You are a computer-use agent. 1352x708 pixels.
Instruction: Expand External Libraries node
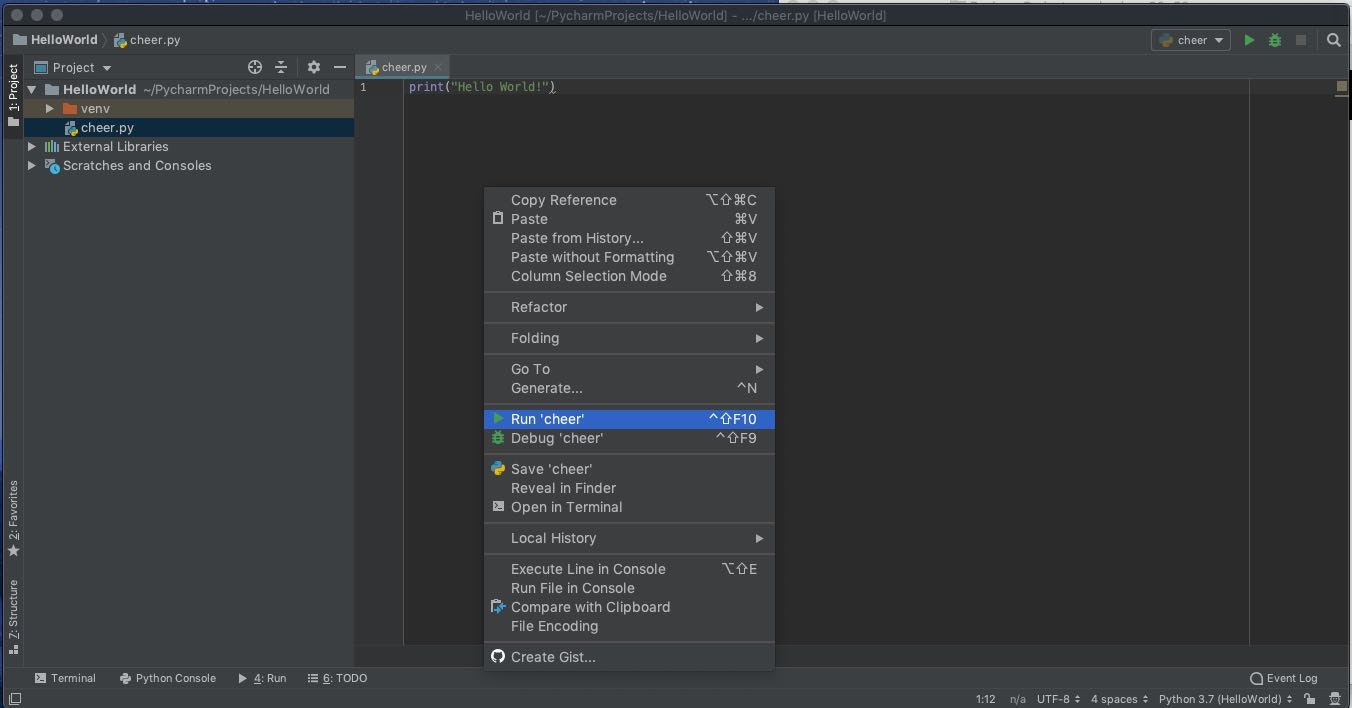pyautogui.click(x=32, y=146)
